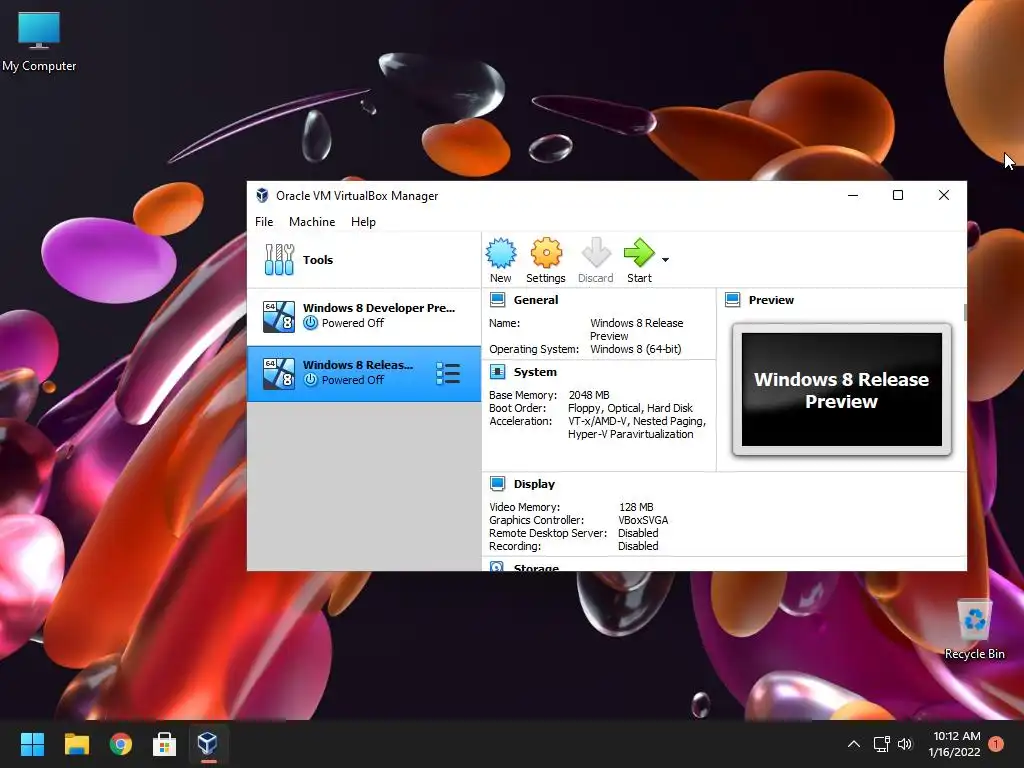Image resolution: width=1024 pixels, height=768 pixels.
Task: Open the Display section header link
Action: tap(534, 484)
